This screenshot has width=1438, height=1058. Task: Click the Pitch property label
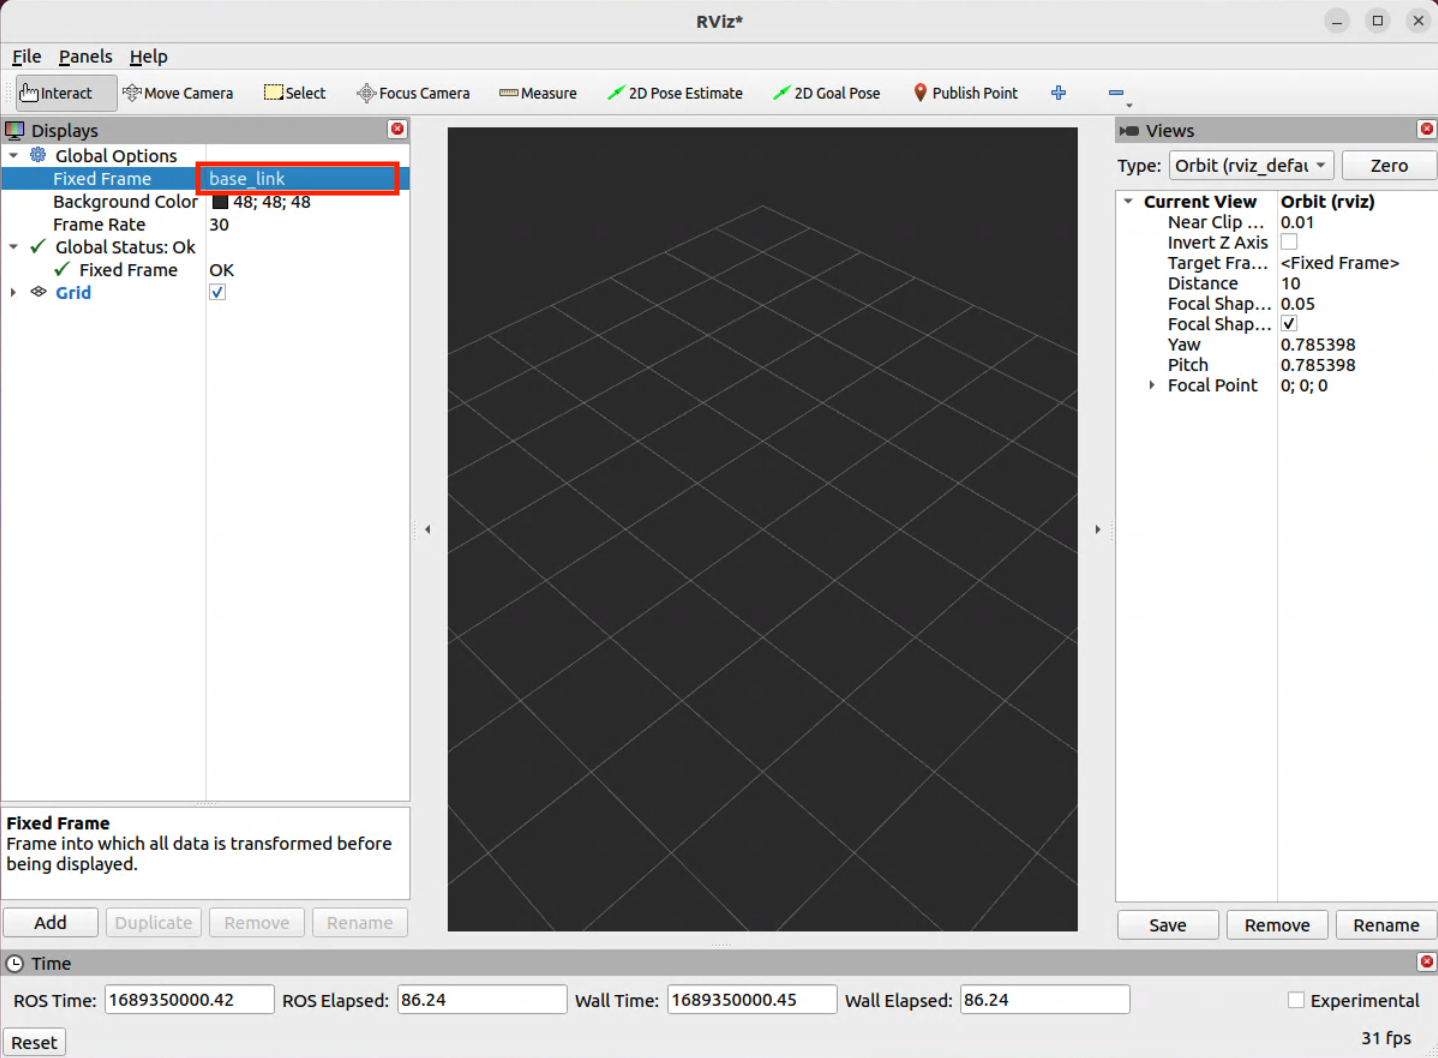[1188, 365]
